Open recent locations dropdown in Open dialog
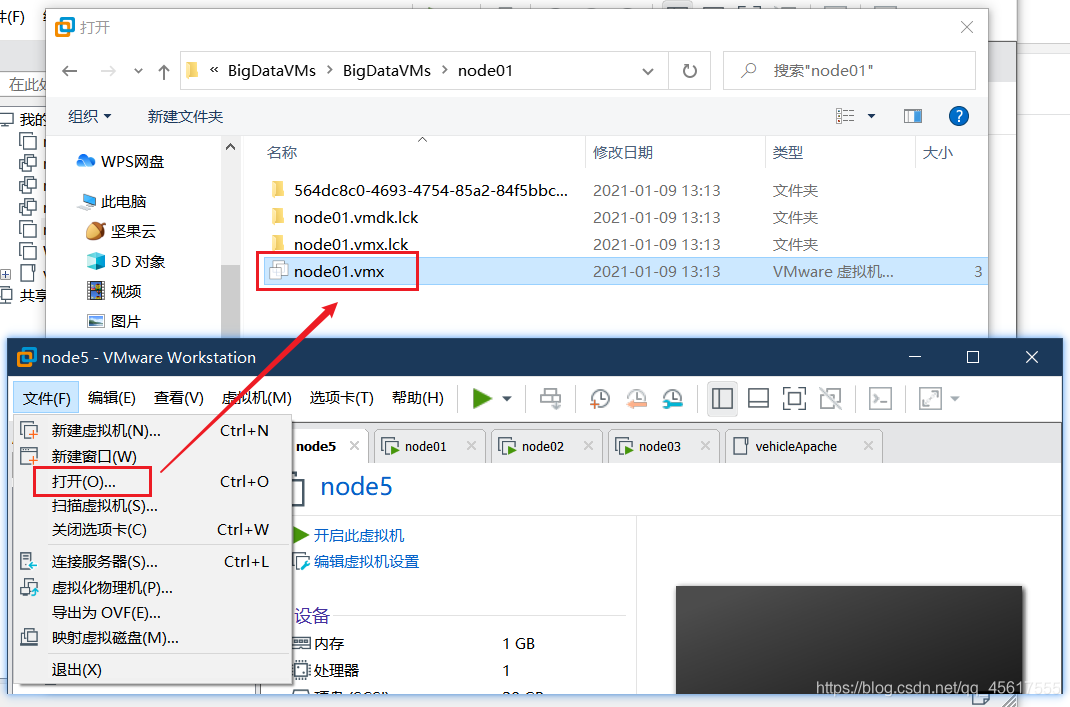 coord(139,71)
